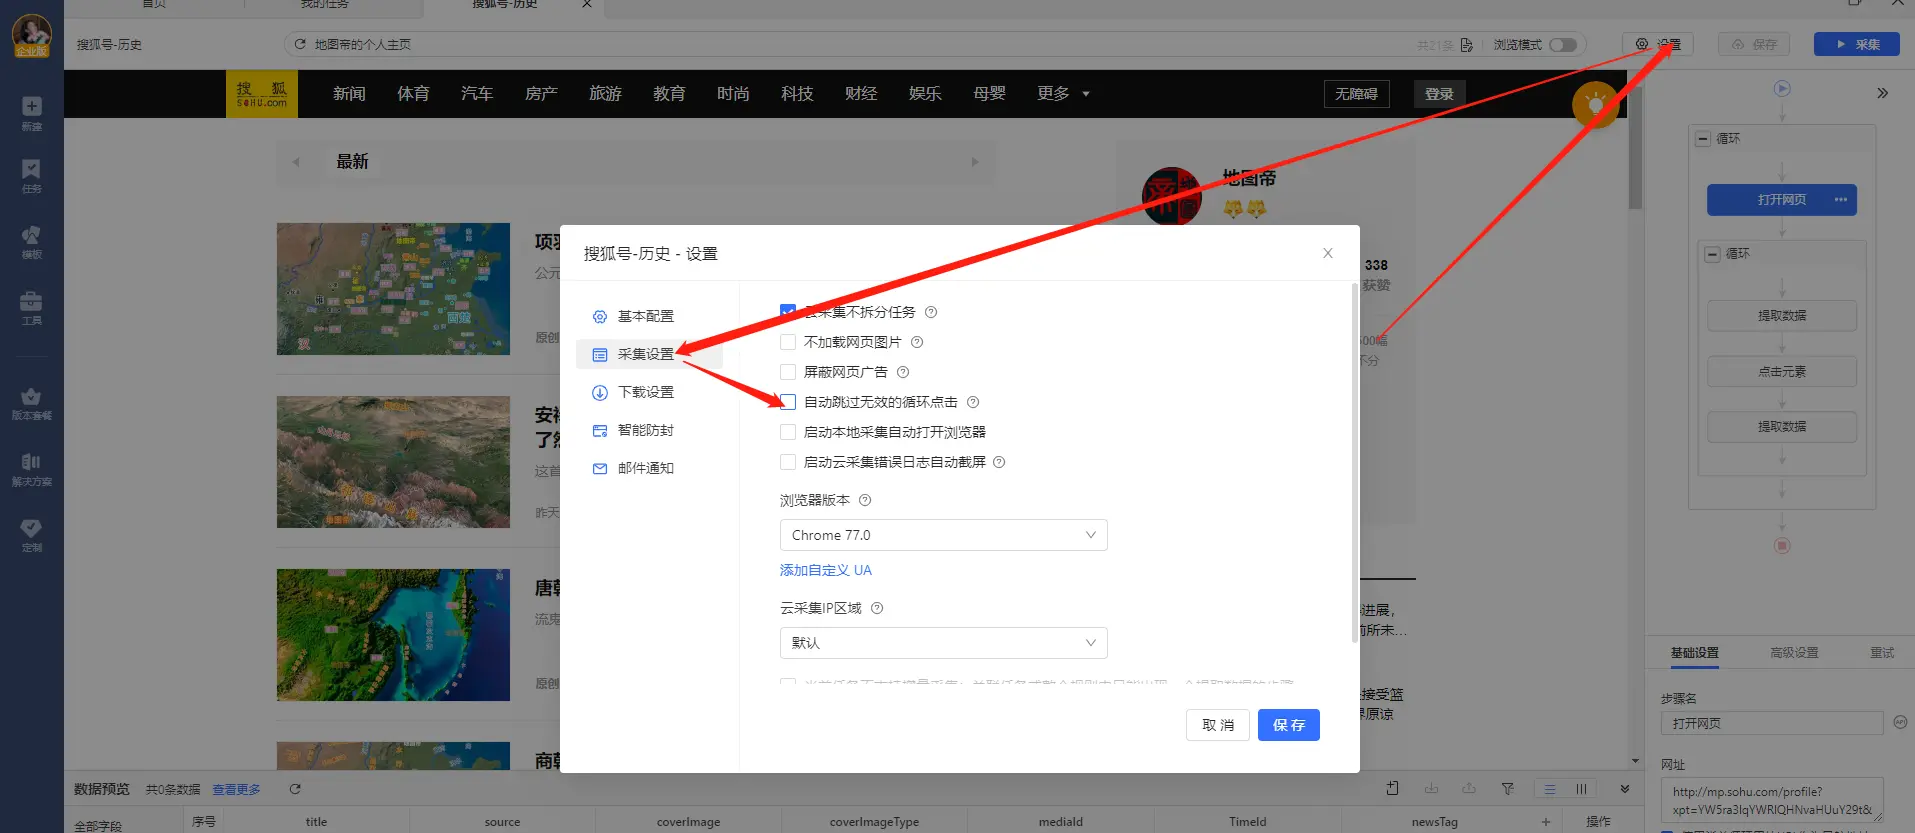Click the 取消 button in dialog
Viewport: 1915px width, 833px height.
[1217, 725]
